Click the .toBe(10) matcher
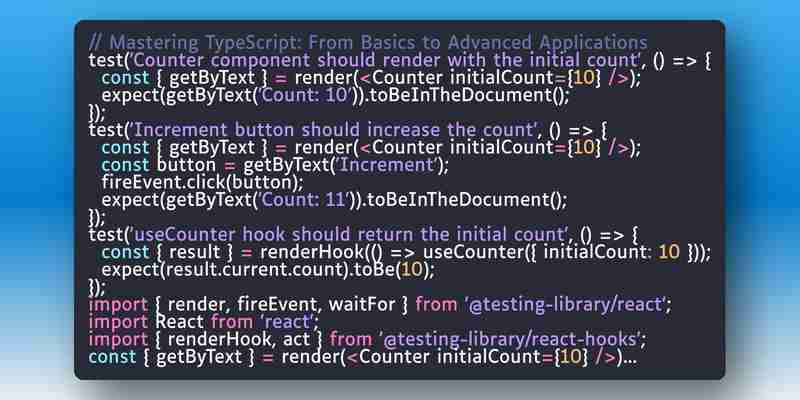The image size is (800, 400). (392, 269)
